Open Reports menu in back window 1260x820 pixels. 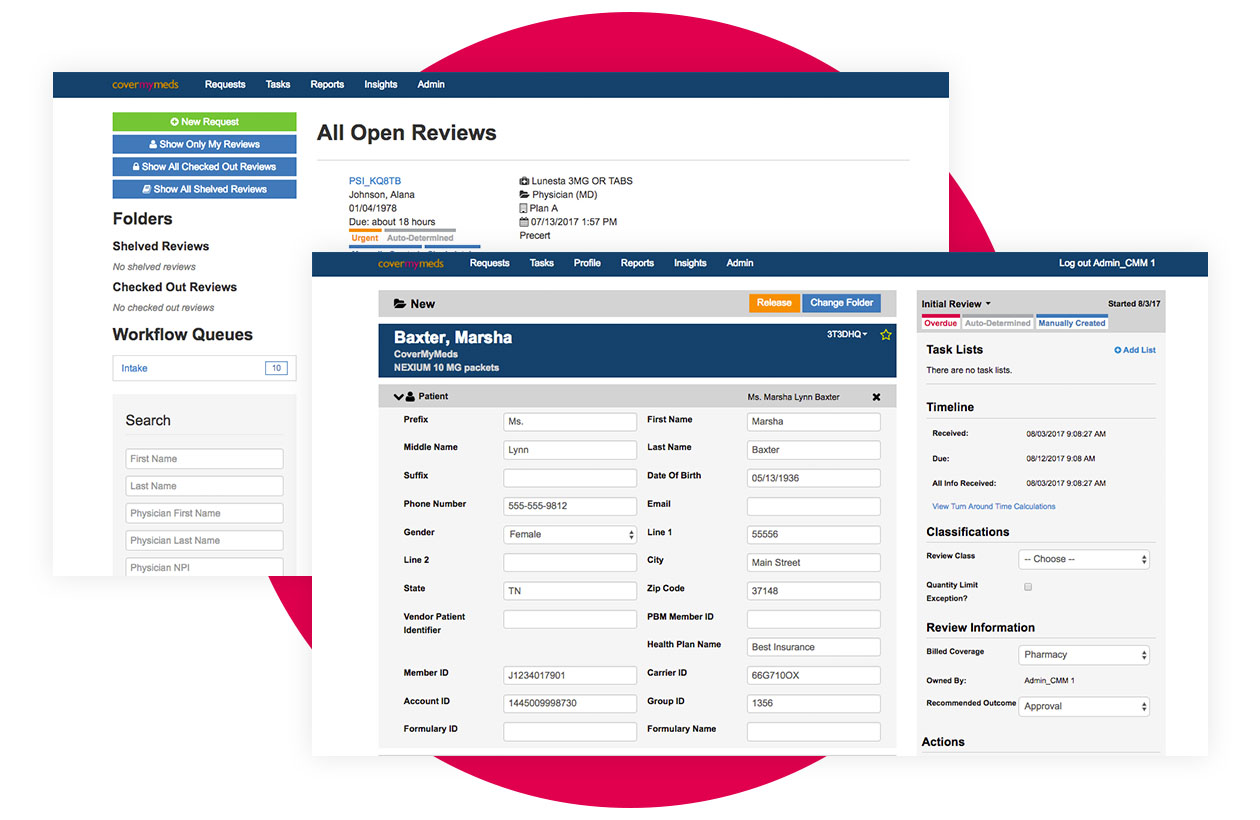[327, 85]
